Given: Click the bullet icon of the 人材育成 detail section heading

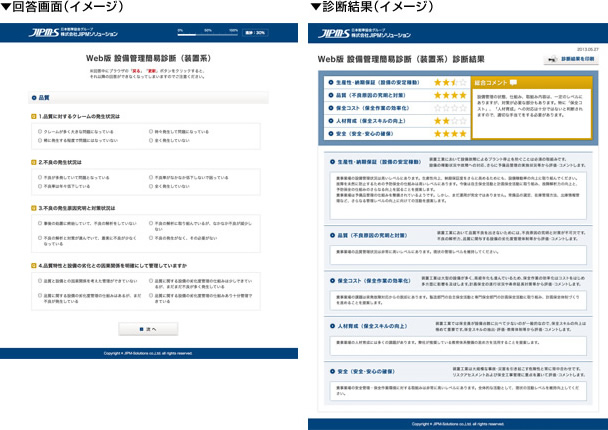Looking at the screenshot, I should (x=332, y=326).
